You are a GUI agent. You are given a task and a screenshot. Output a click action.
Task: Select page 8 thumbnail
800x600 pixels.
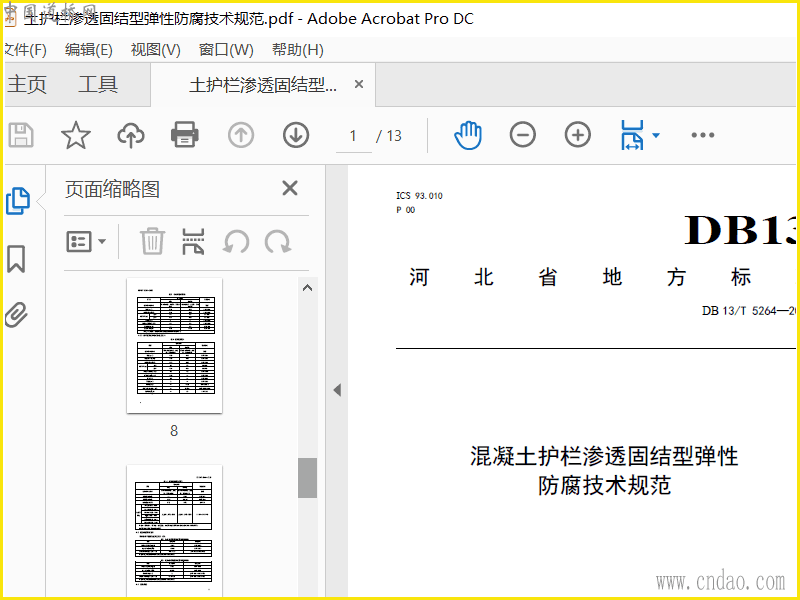click(174, 345)
